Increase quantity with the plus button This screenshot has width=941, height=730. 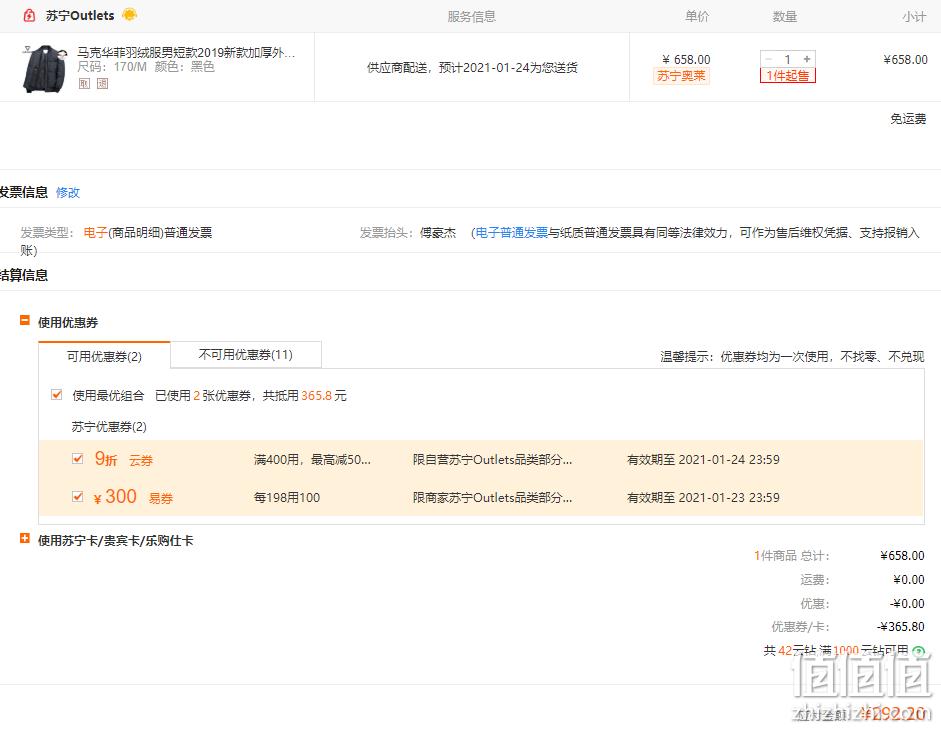pos(807,59)
